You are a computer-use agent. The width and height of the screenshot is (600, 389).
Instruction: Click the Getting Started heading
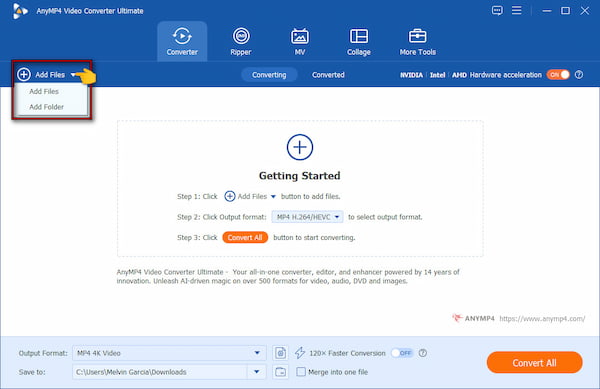(x=300, y=176)
